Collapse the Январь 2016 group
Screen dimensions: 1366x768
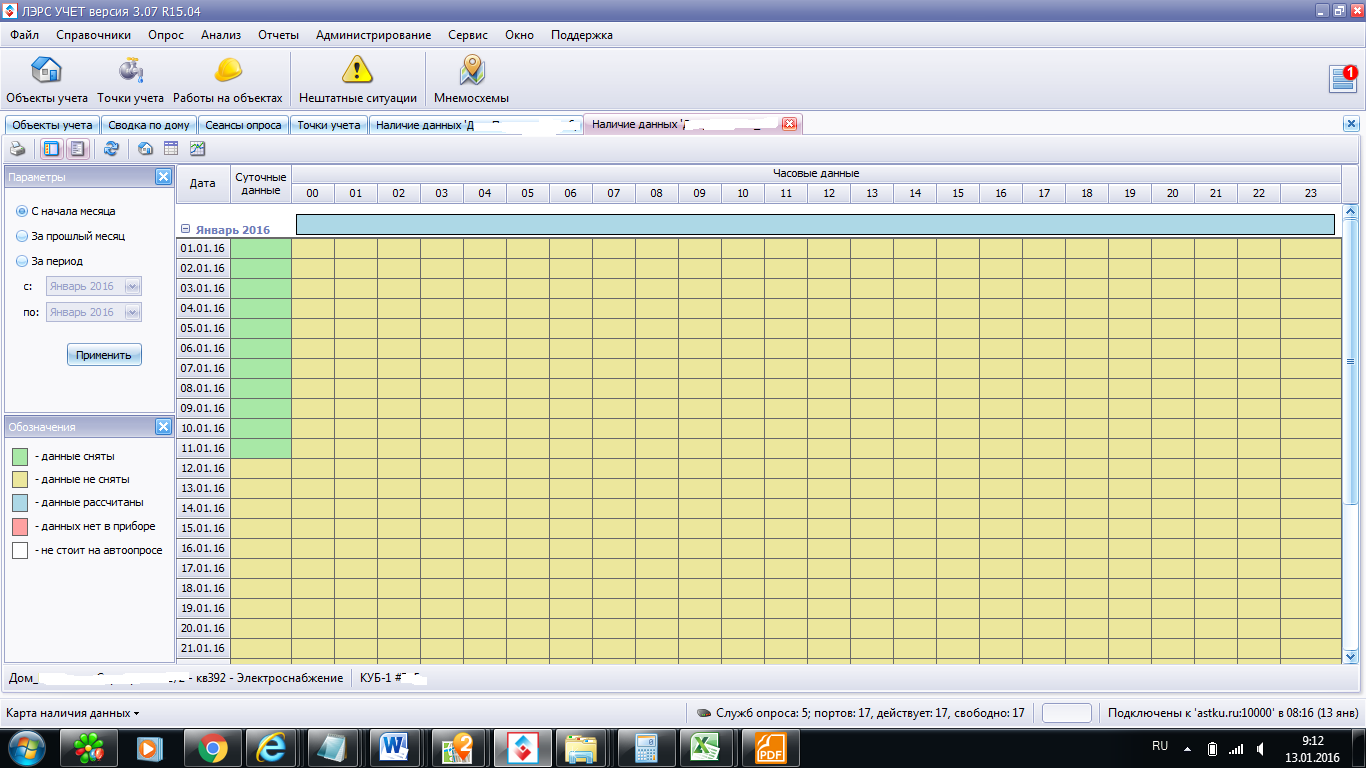click(186, 229)
